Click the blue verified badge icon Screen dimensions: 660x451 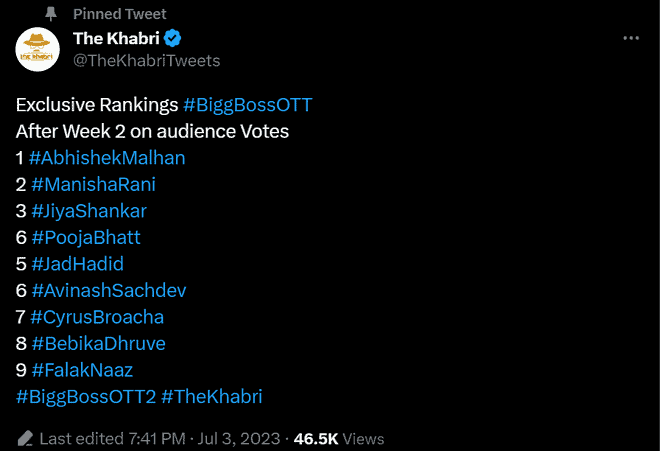point(172,38)
